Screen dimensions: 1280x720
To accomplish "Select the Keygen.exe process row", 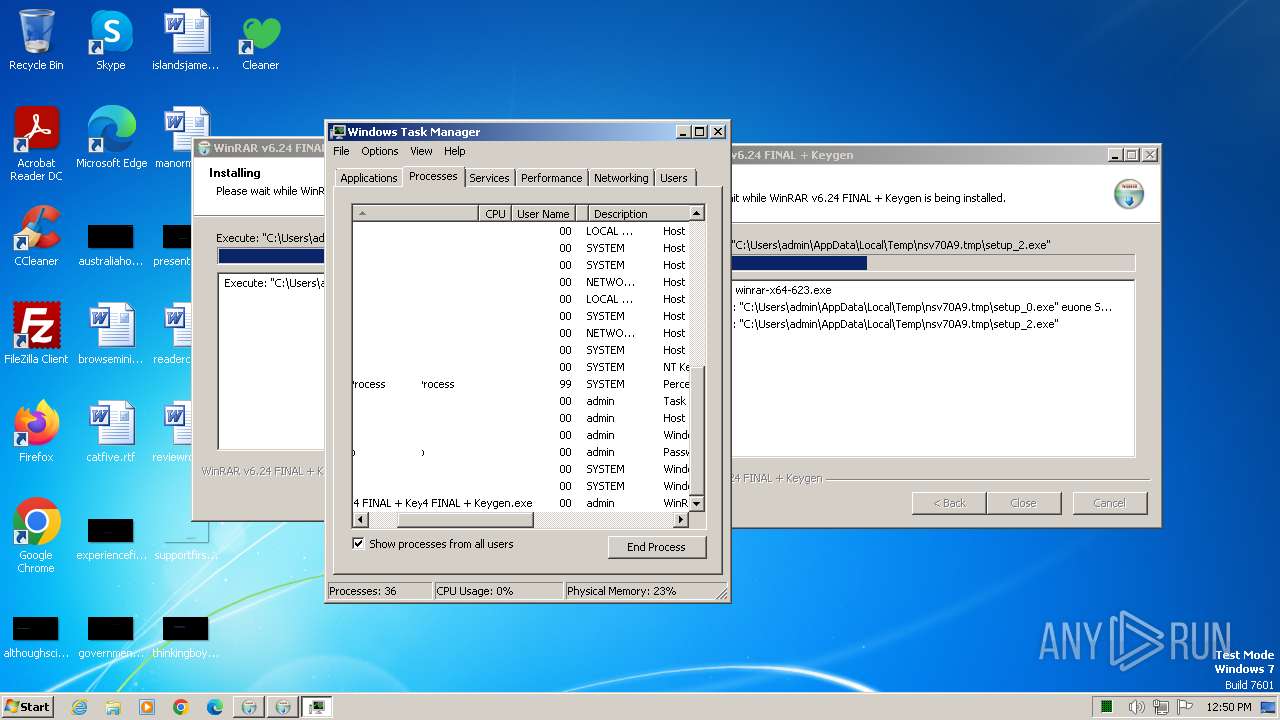I will click(x=520, y=503).
